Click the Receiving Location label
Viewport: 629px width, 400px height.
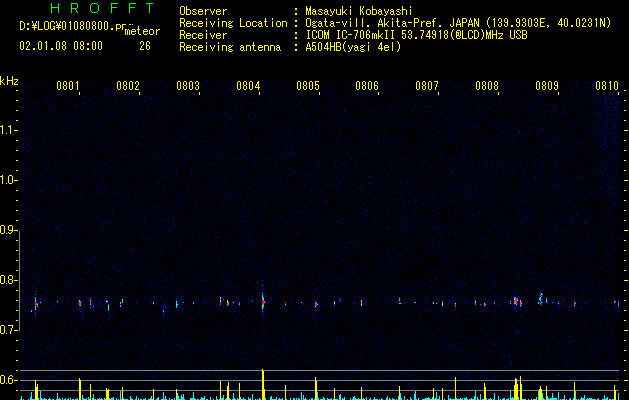[233, 23]
